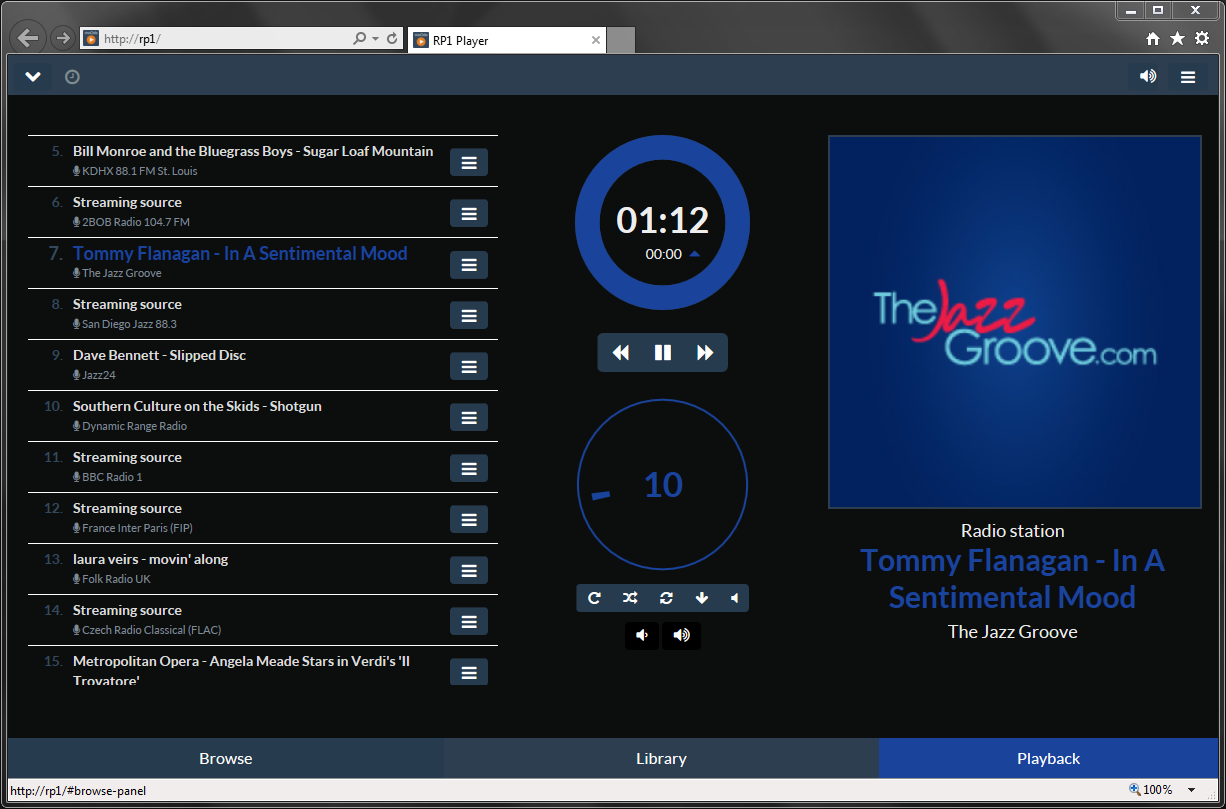
Task: Open the menu for the BBC Radio 1 entry
Action: coord(468,468)
